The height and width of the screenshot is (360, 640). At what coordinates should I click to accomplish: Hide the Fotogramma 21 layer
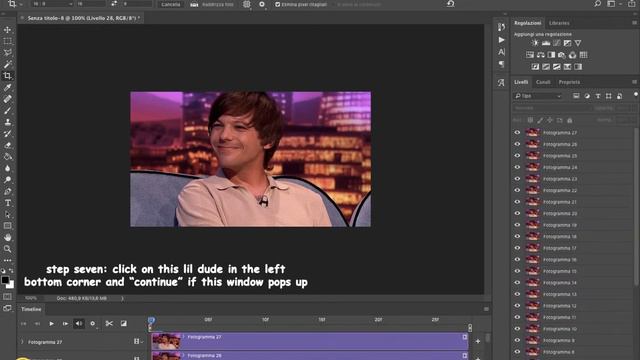coord(517,202)
